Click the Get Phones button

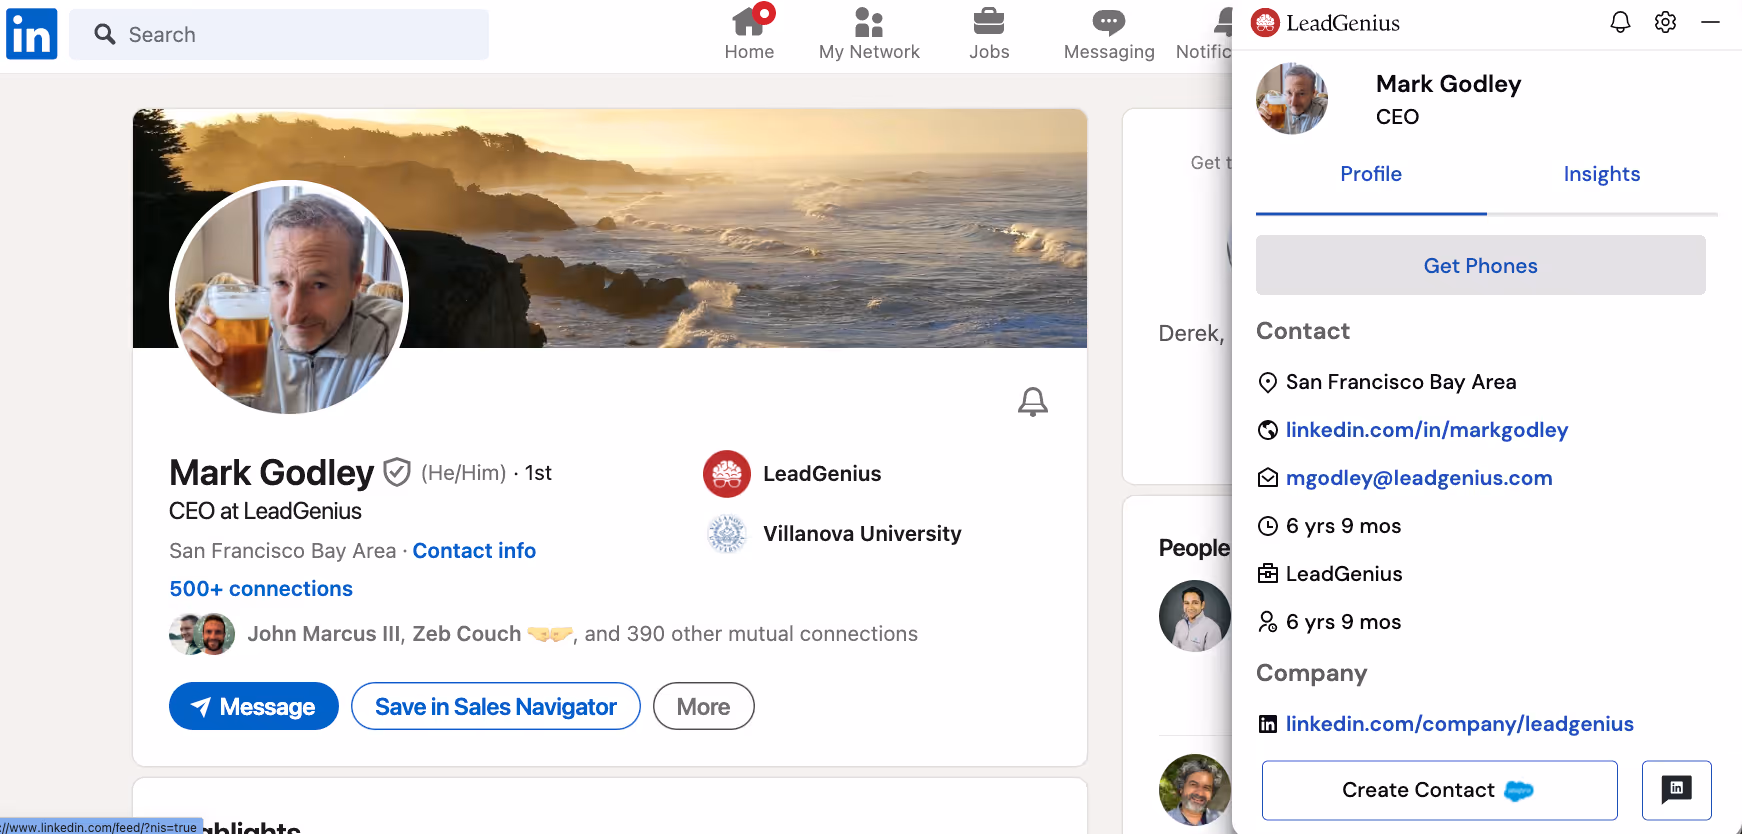tap(1480, 265)
